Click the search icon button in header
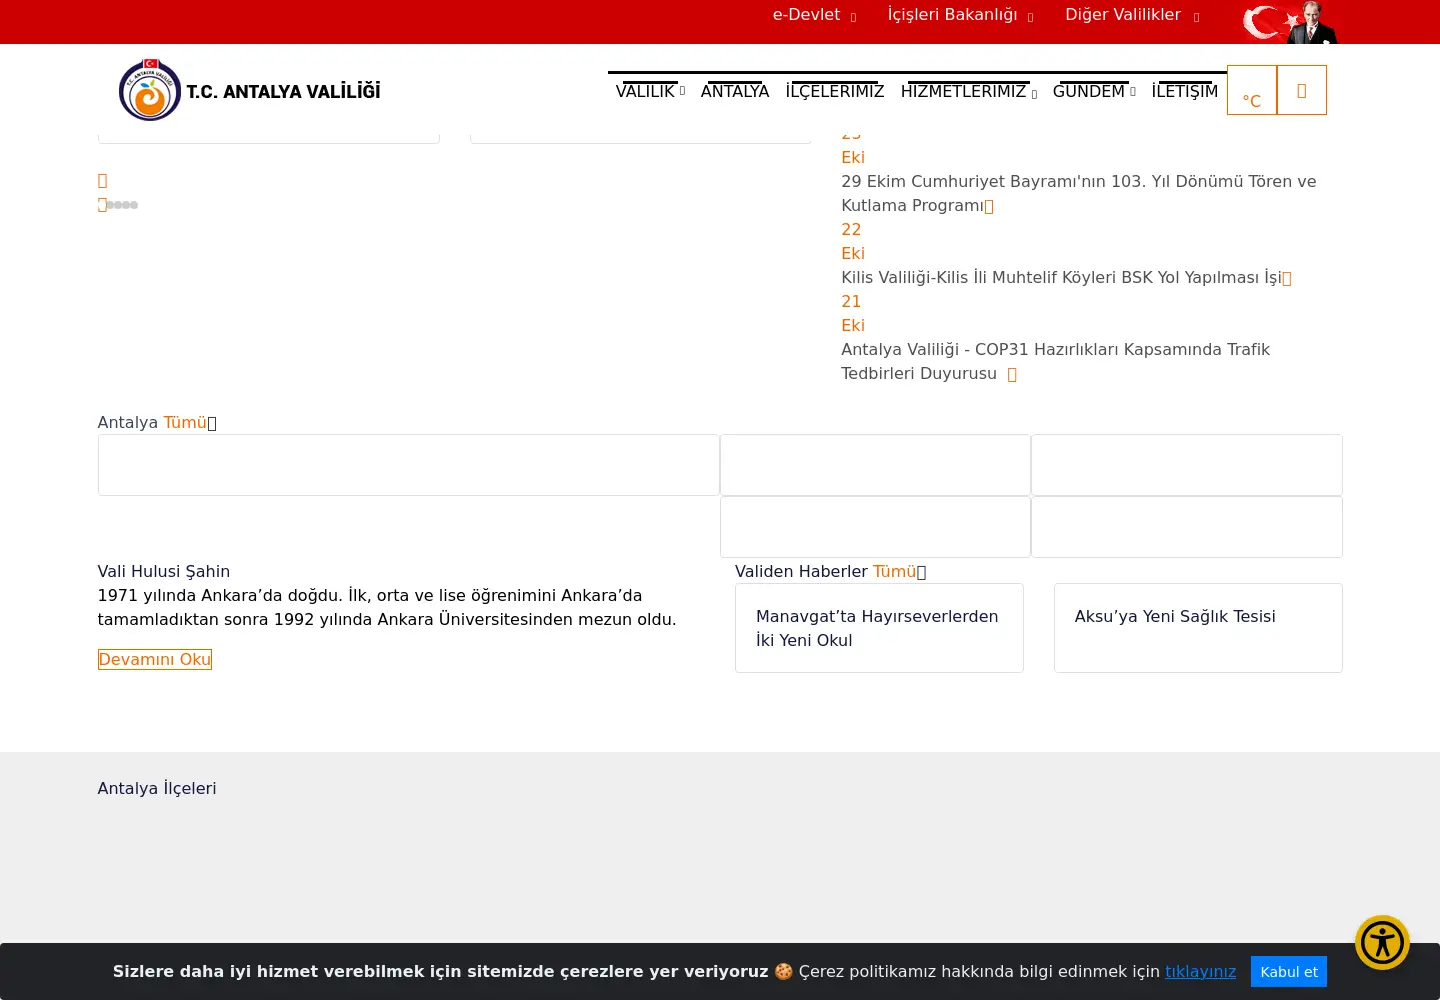1440x1000 pixels. click(x=1302, y=90)
